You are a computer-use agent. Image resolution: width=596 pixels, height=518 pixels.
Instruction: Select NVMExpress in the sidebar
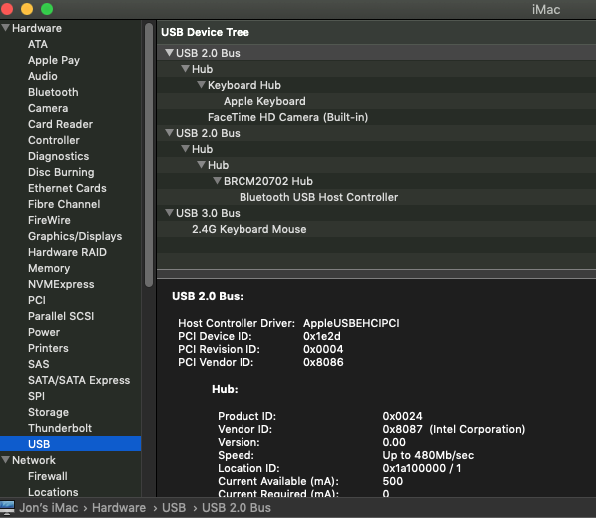coord(61,284)
